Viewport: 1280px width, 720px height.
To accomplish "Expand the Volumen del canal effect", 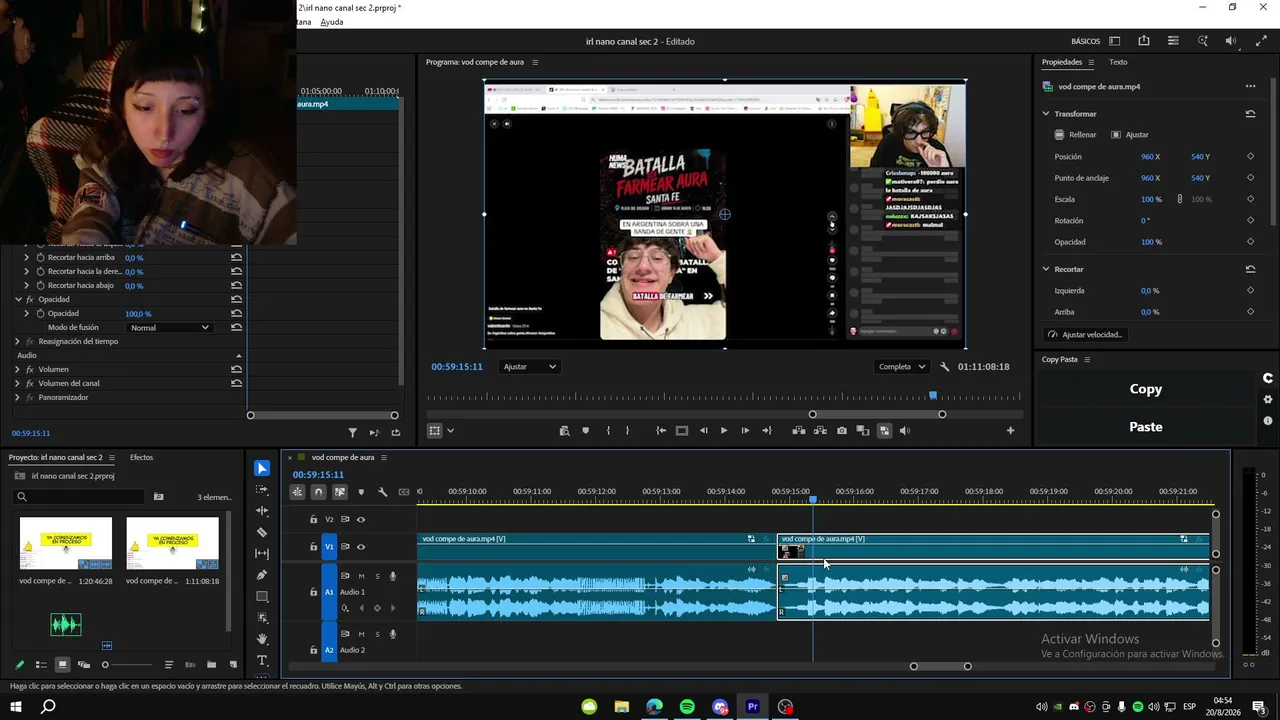I will tap(17, 384).
